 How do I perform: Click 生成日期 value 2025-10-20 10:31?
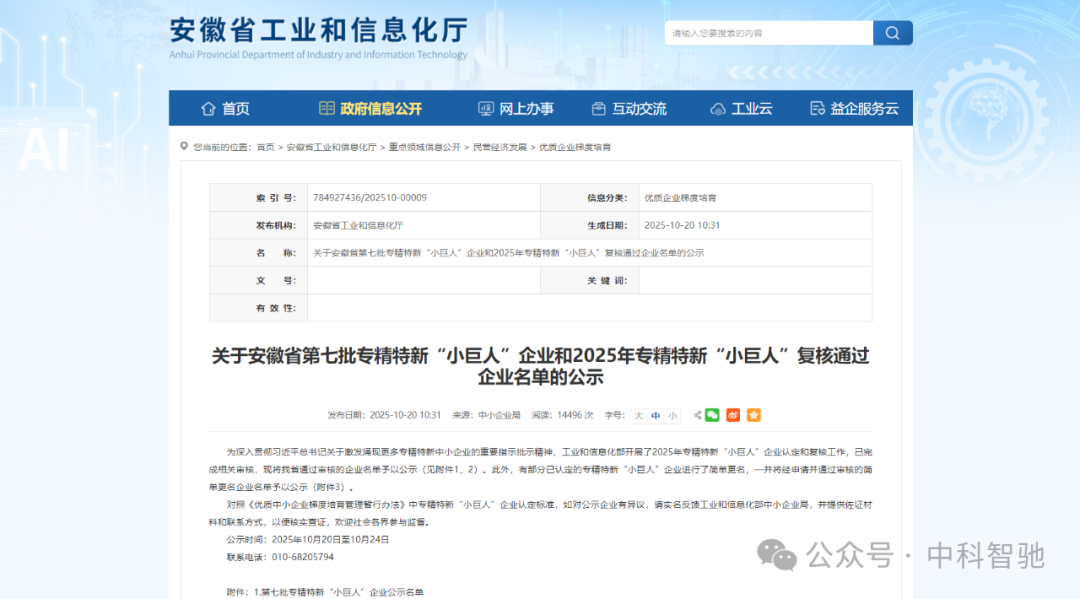tap(682, 225)
